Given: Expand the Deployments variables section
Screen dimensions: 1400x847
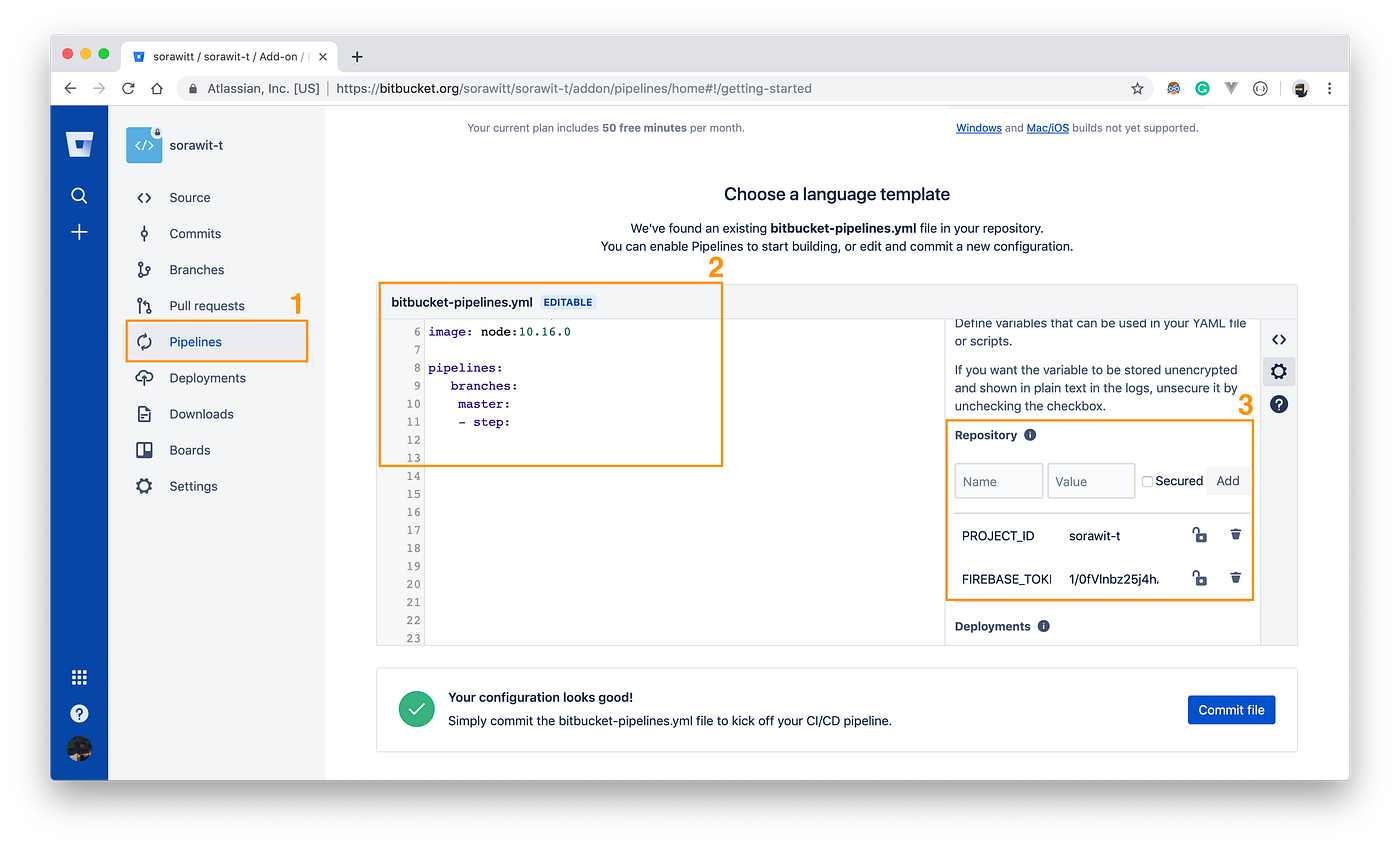Looking at the screenshot, I should coord(990,626).
